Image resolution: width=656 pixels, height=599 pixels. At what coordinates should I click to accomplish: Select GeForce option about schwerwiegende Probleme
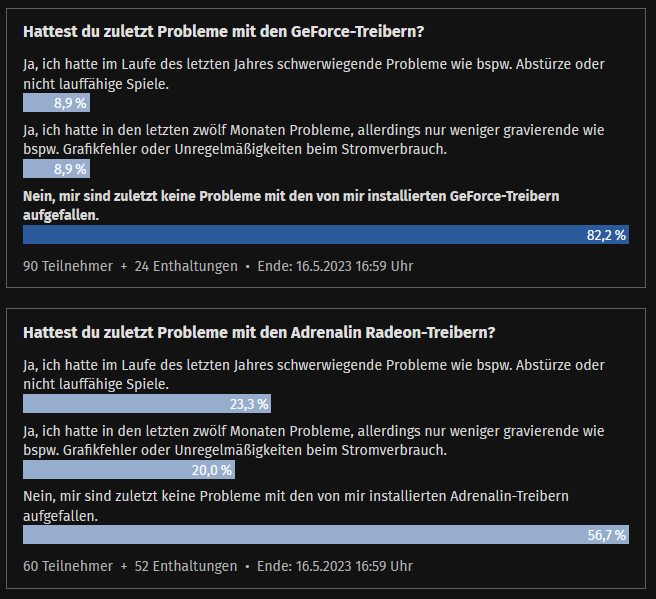[x=314, y=74]
